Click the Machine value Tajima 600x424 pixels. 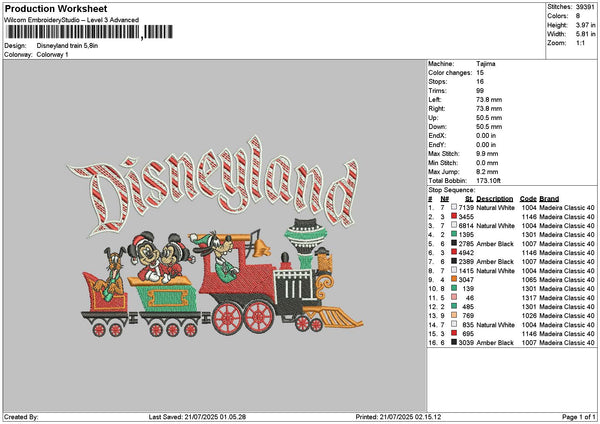coord(486,64)
